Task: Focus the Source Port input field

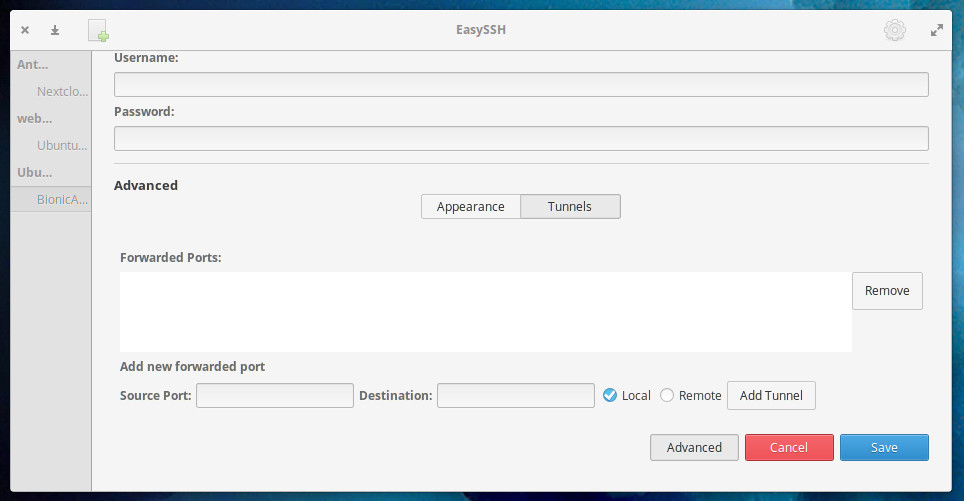Action: [x=275, y=396]
